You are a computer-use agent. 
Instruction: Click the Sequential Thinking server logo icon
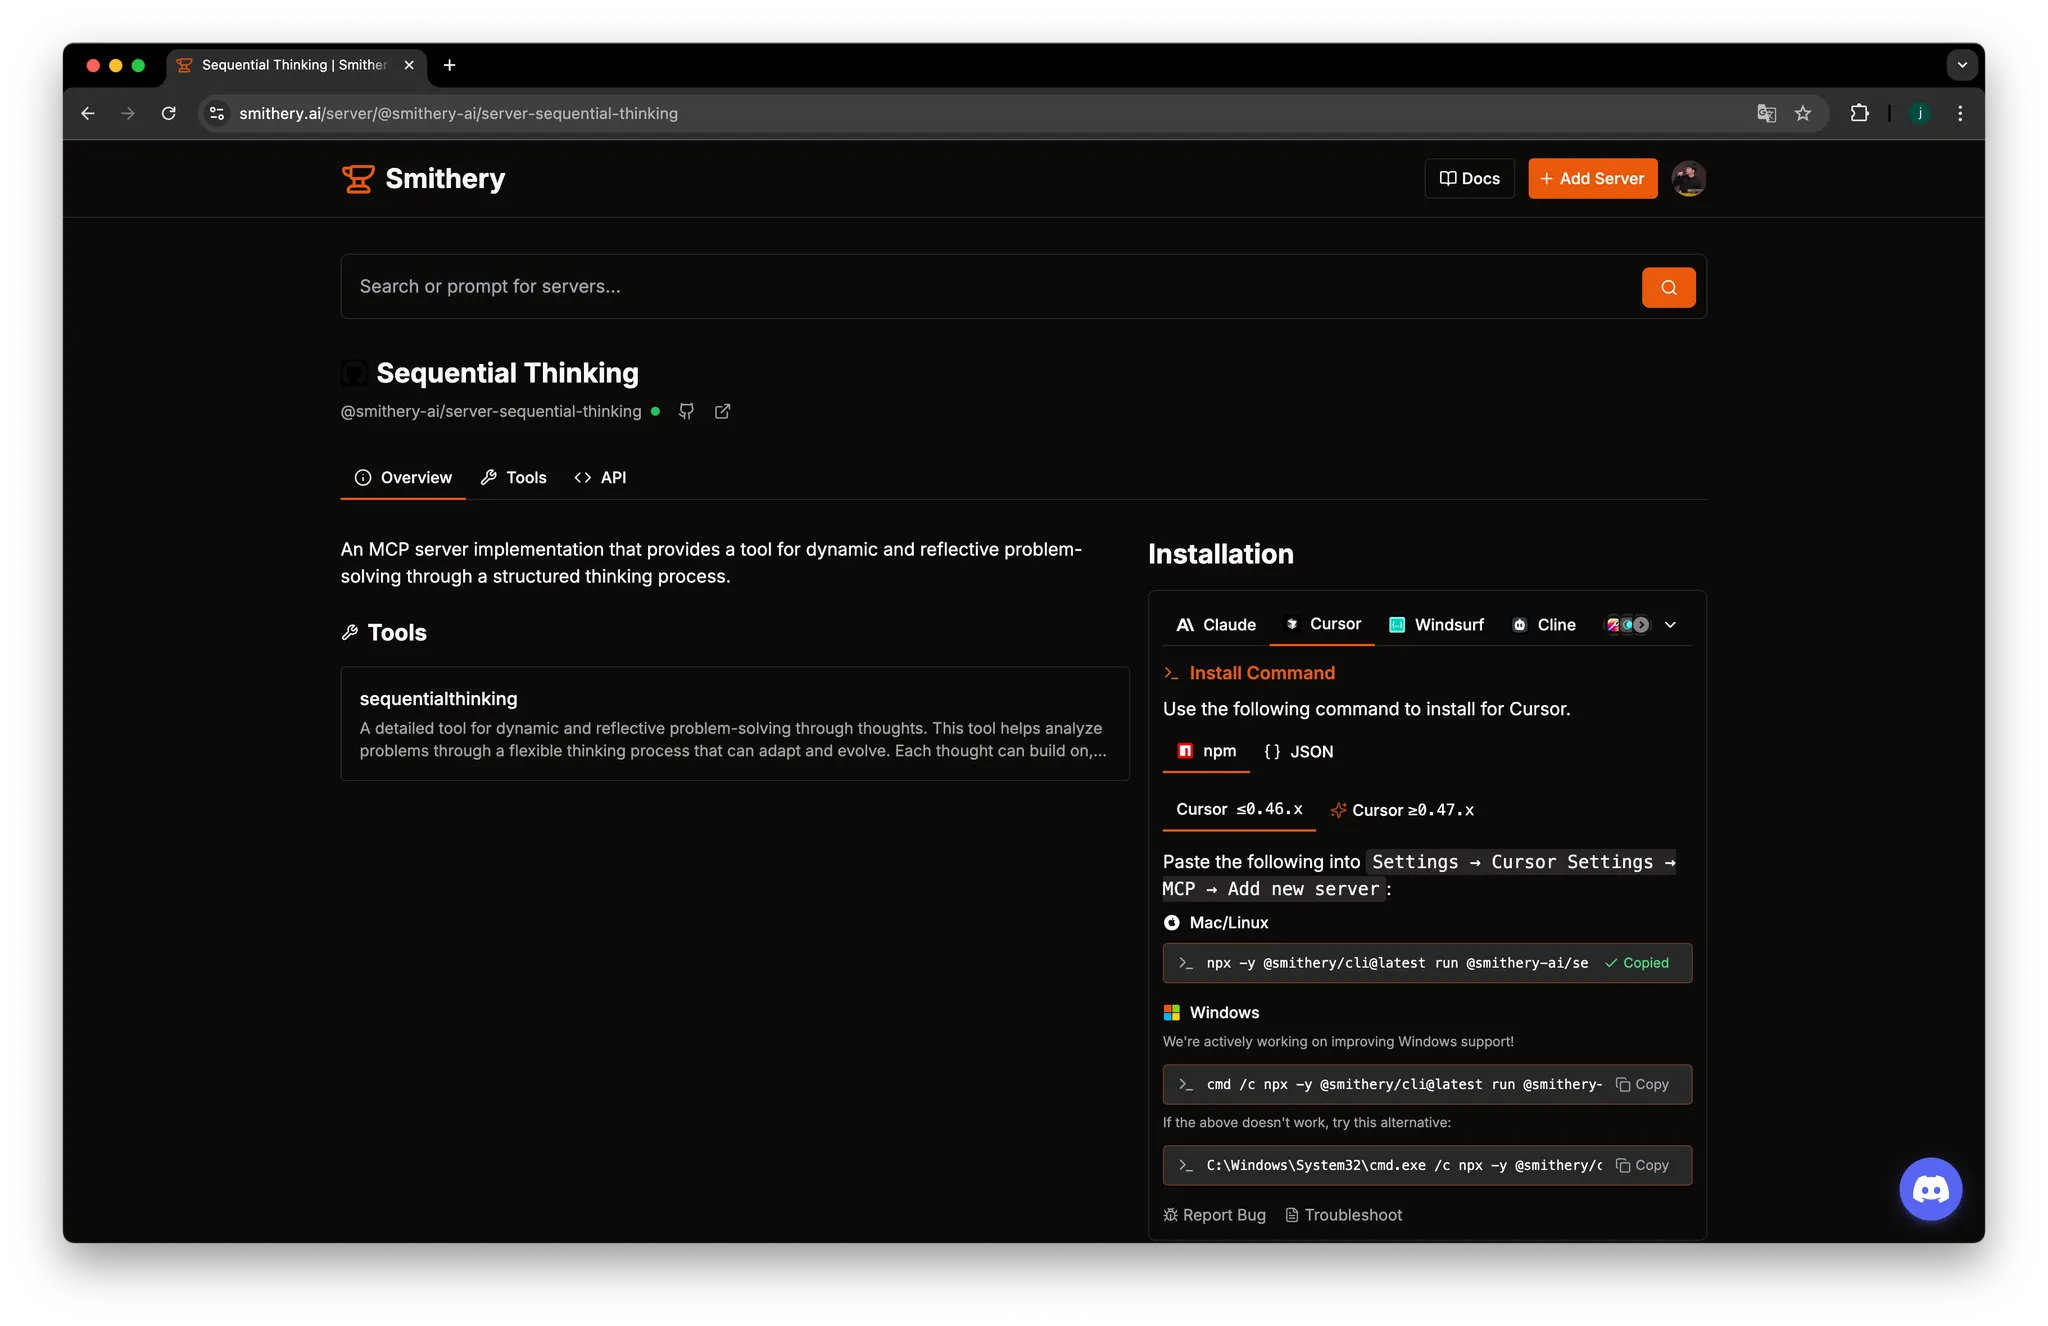click(x=354, y=374)
